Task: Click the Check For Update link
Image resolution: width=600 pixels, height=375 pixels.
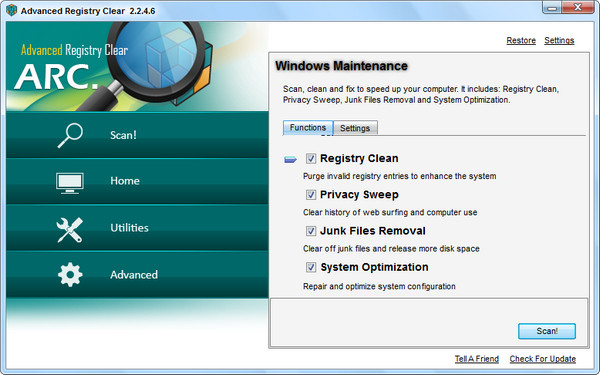Action: click(543, 359)
